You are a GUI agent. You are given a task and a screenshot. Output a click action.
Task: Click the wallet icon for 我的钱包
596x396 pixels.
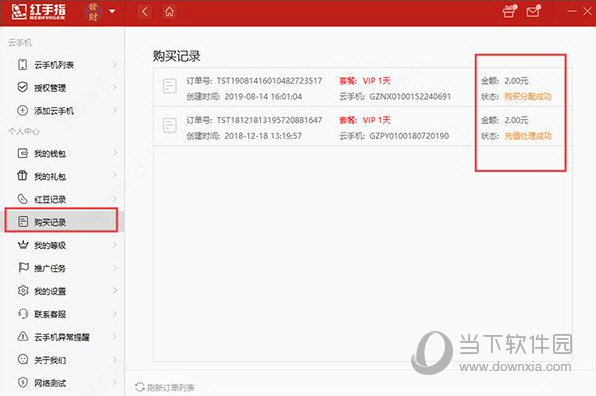point(23,153)
